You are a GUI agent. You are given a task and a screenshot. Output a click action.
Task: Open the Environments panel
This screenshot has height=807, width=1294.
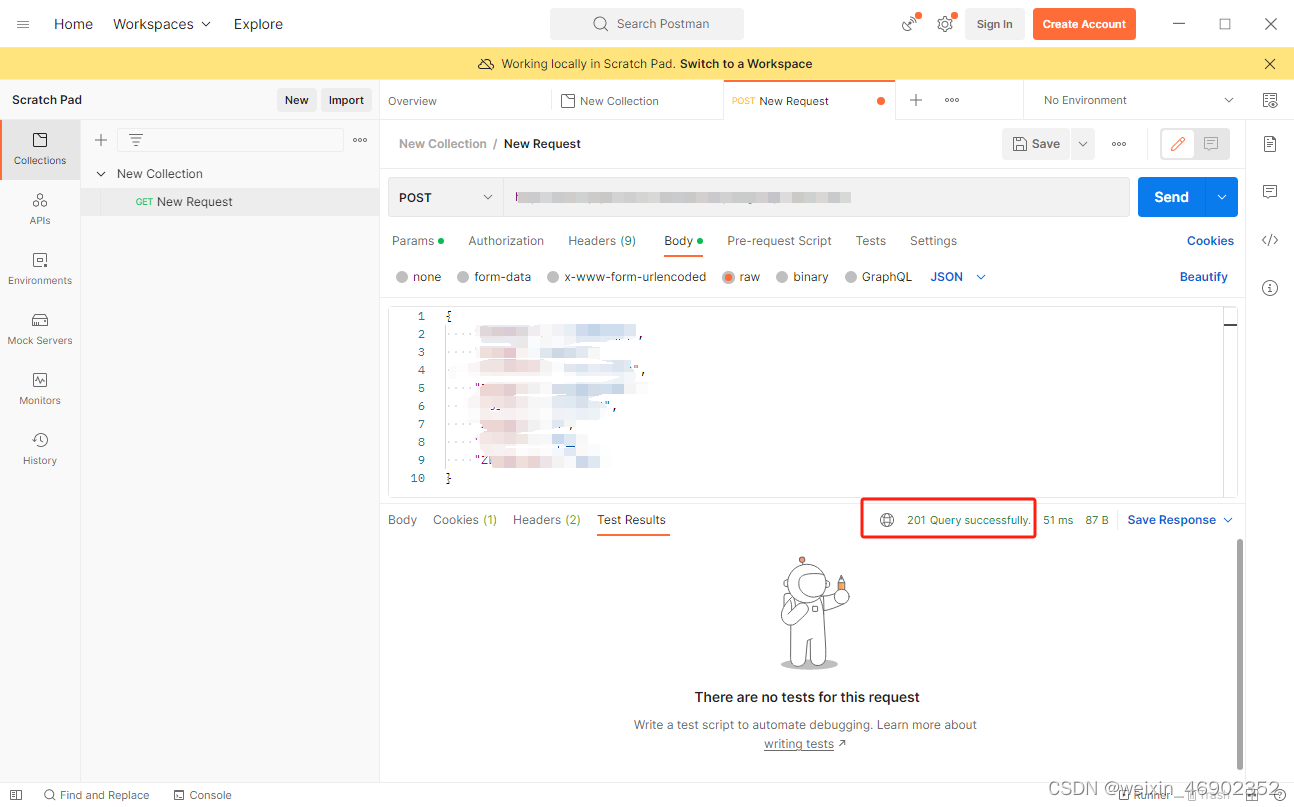pos(39,268)
